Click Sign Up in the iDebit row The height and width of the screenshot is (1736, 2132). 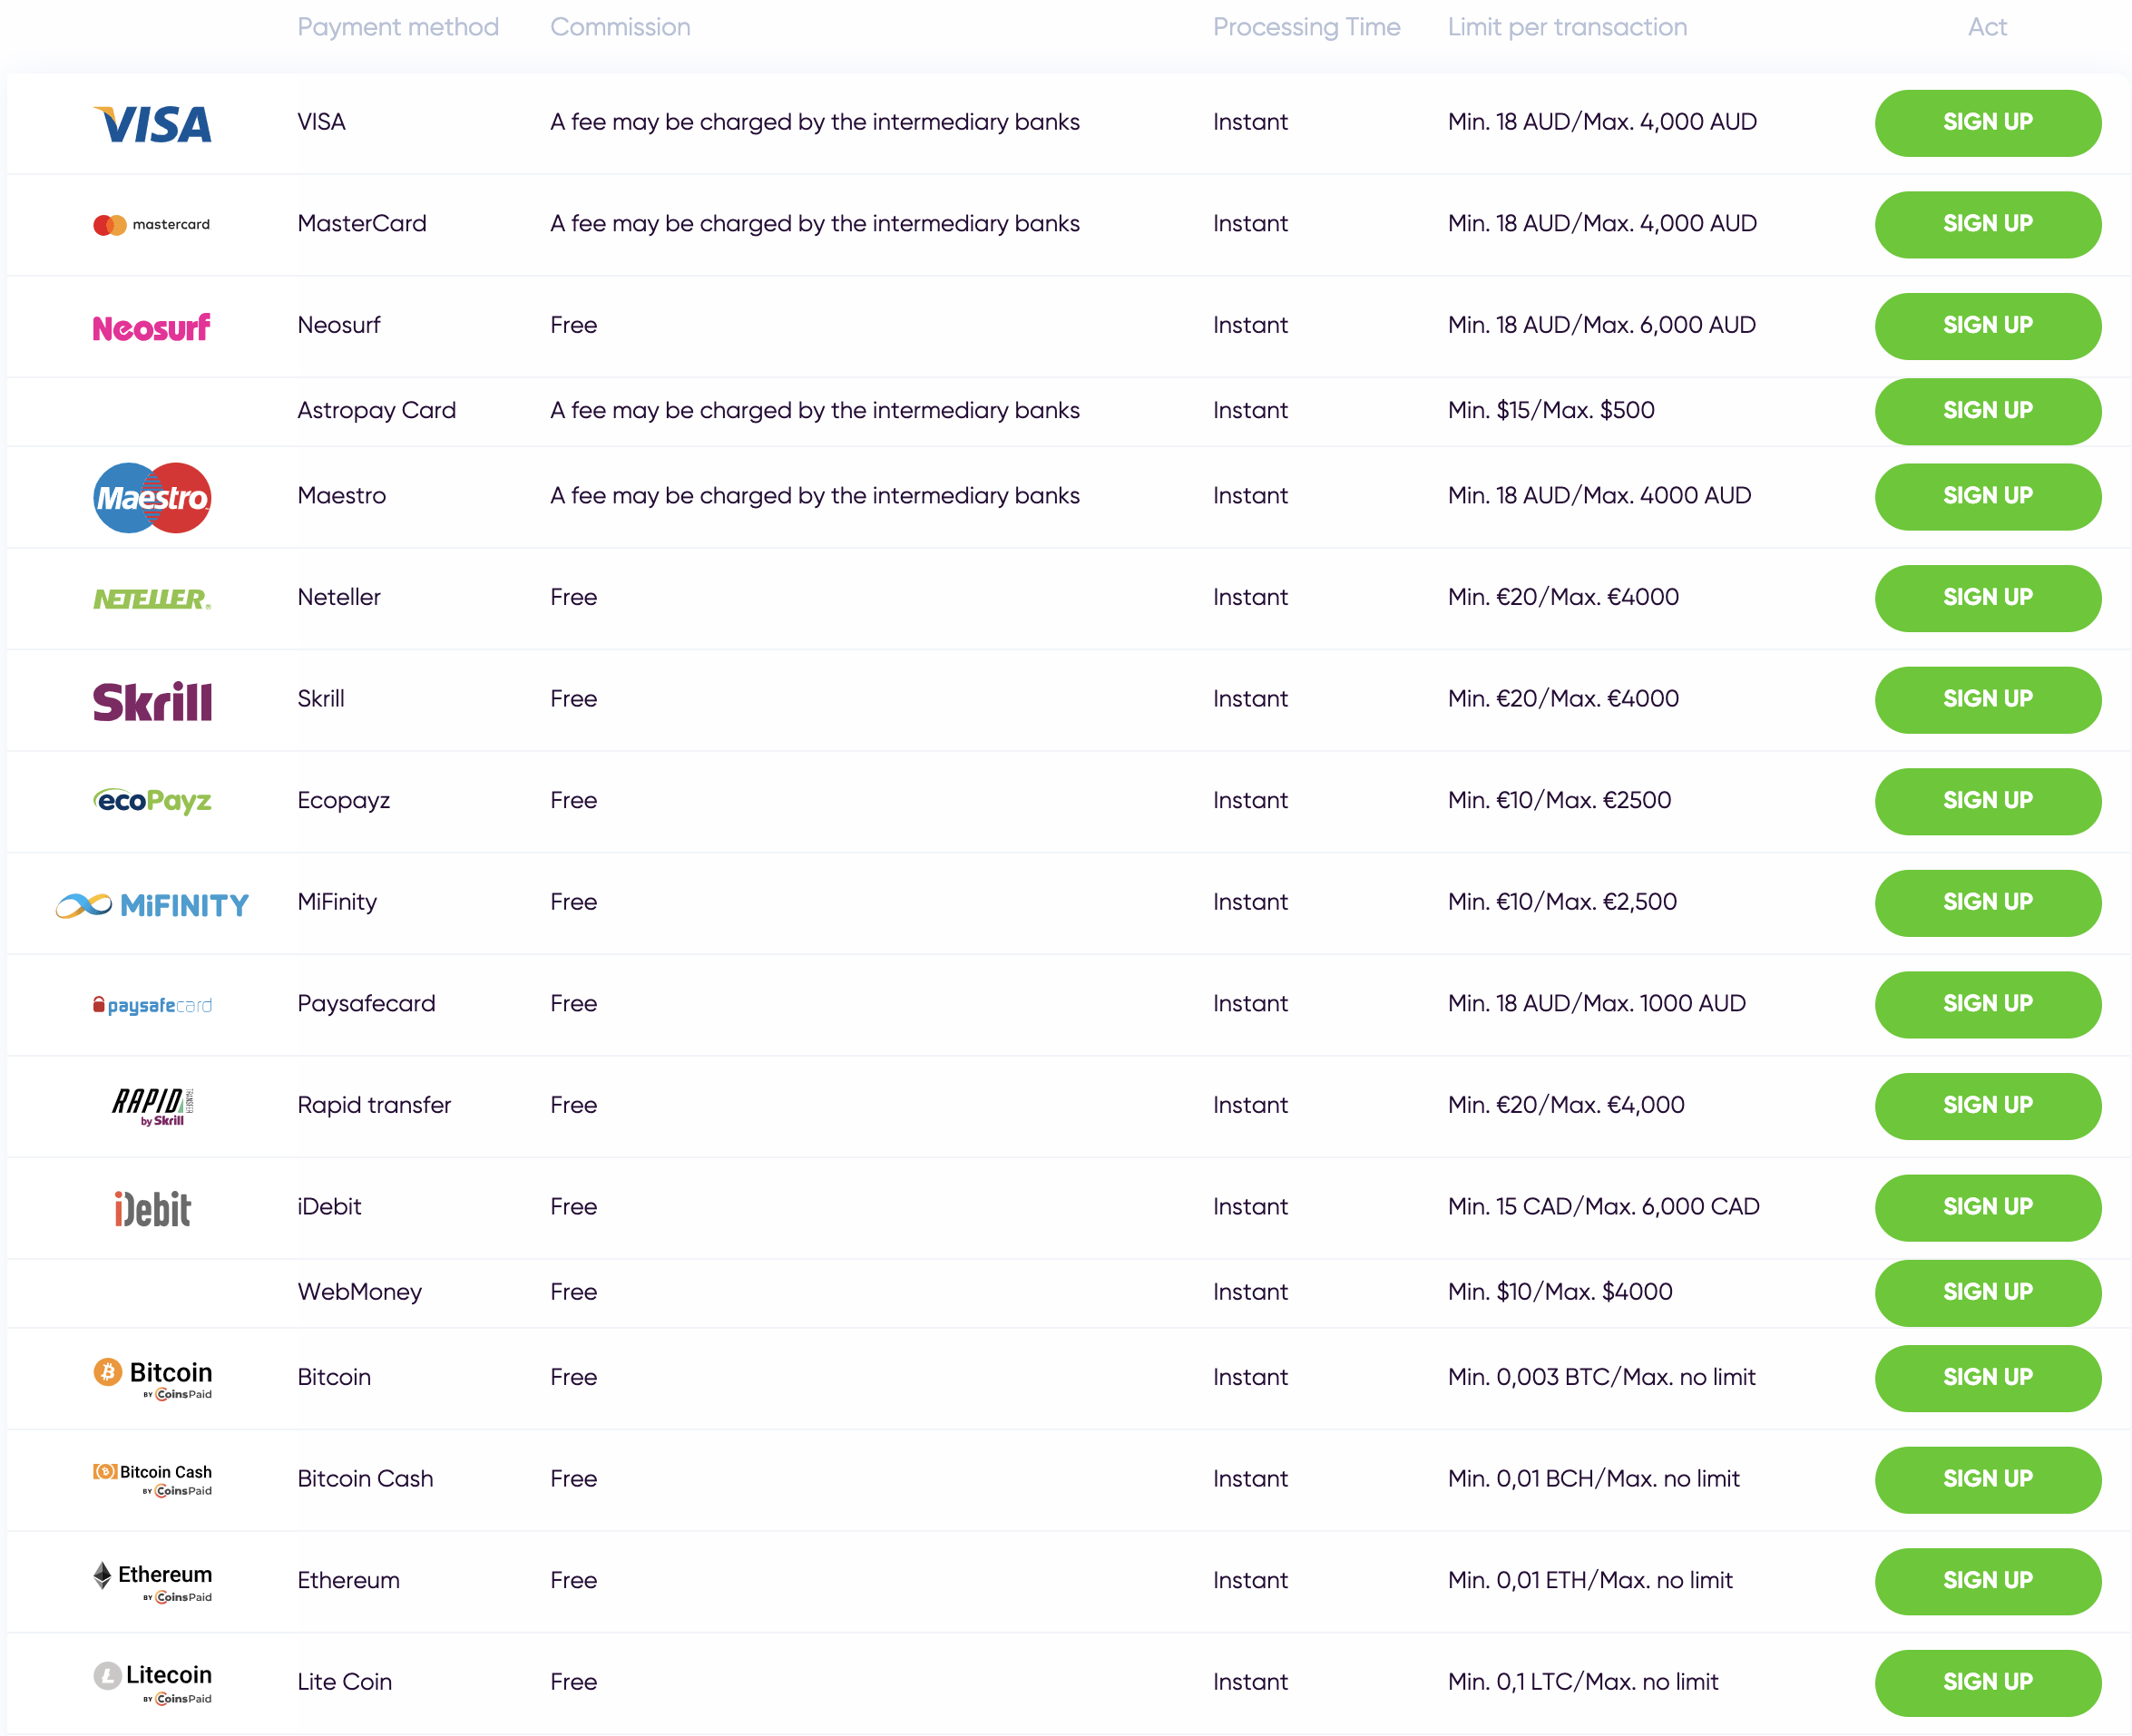(1987, 1207)
